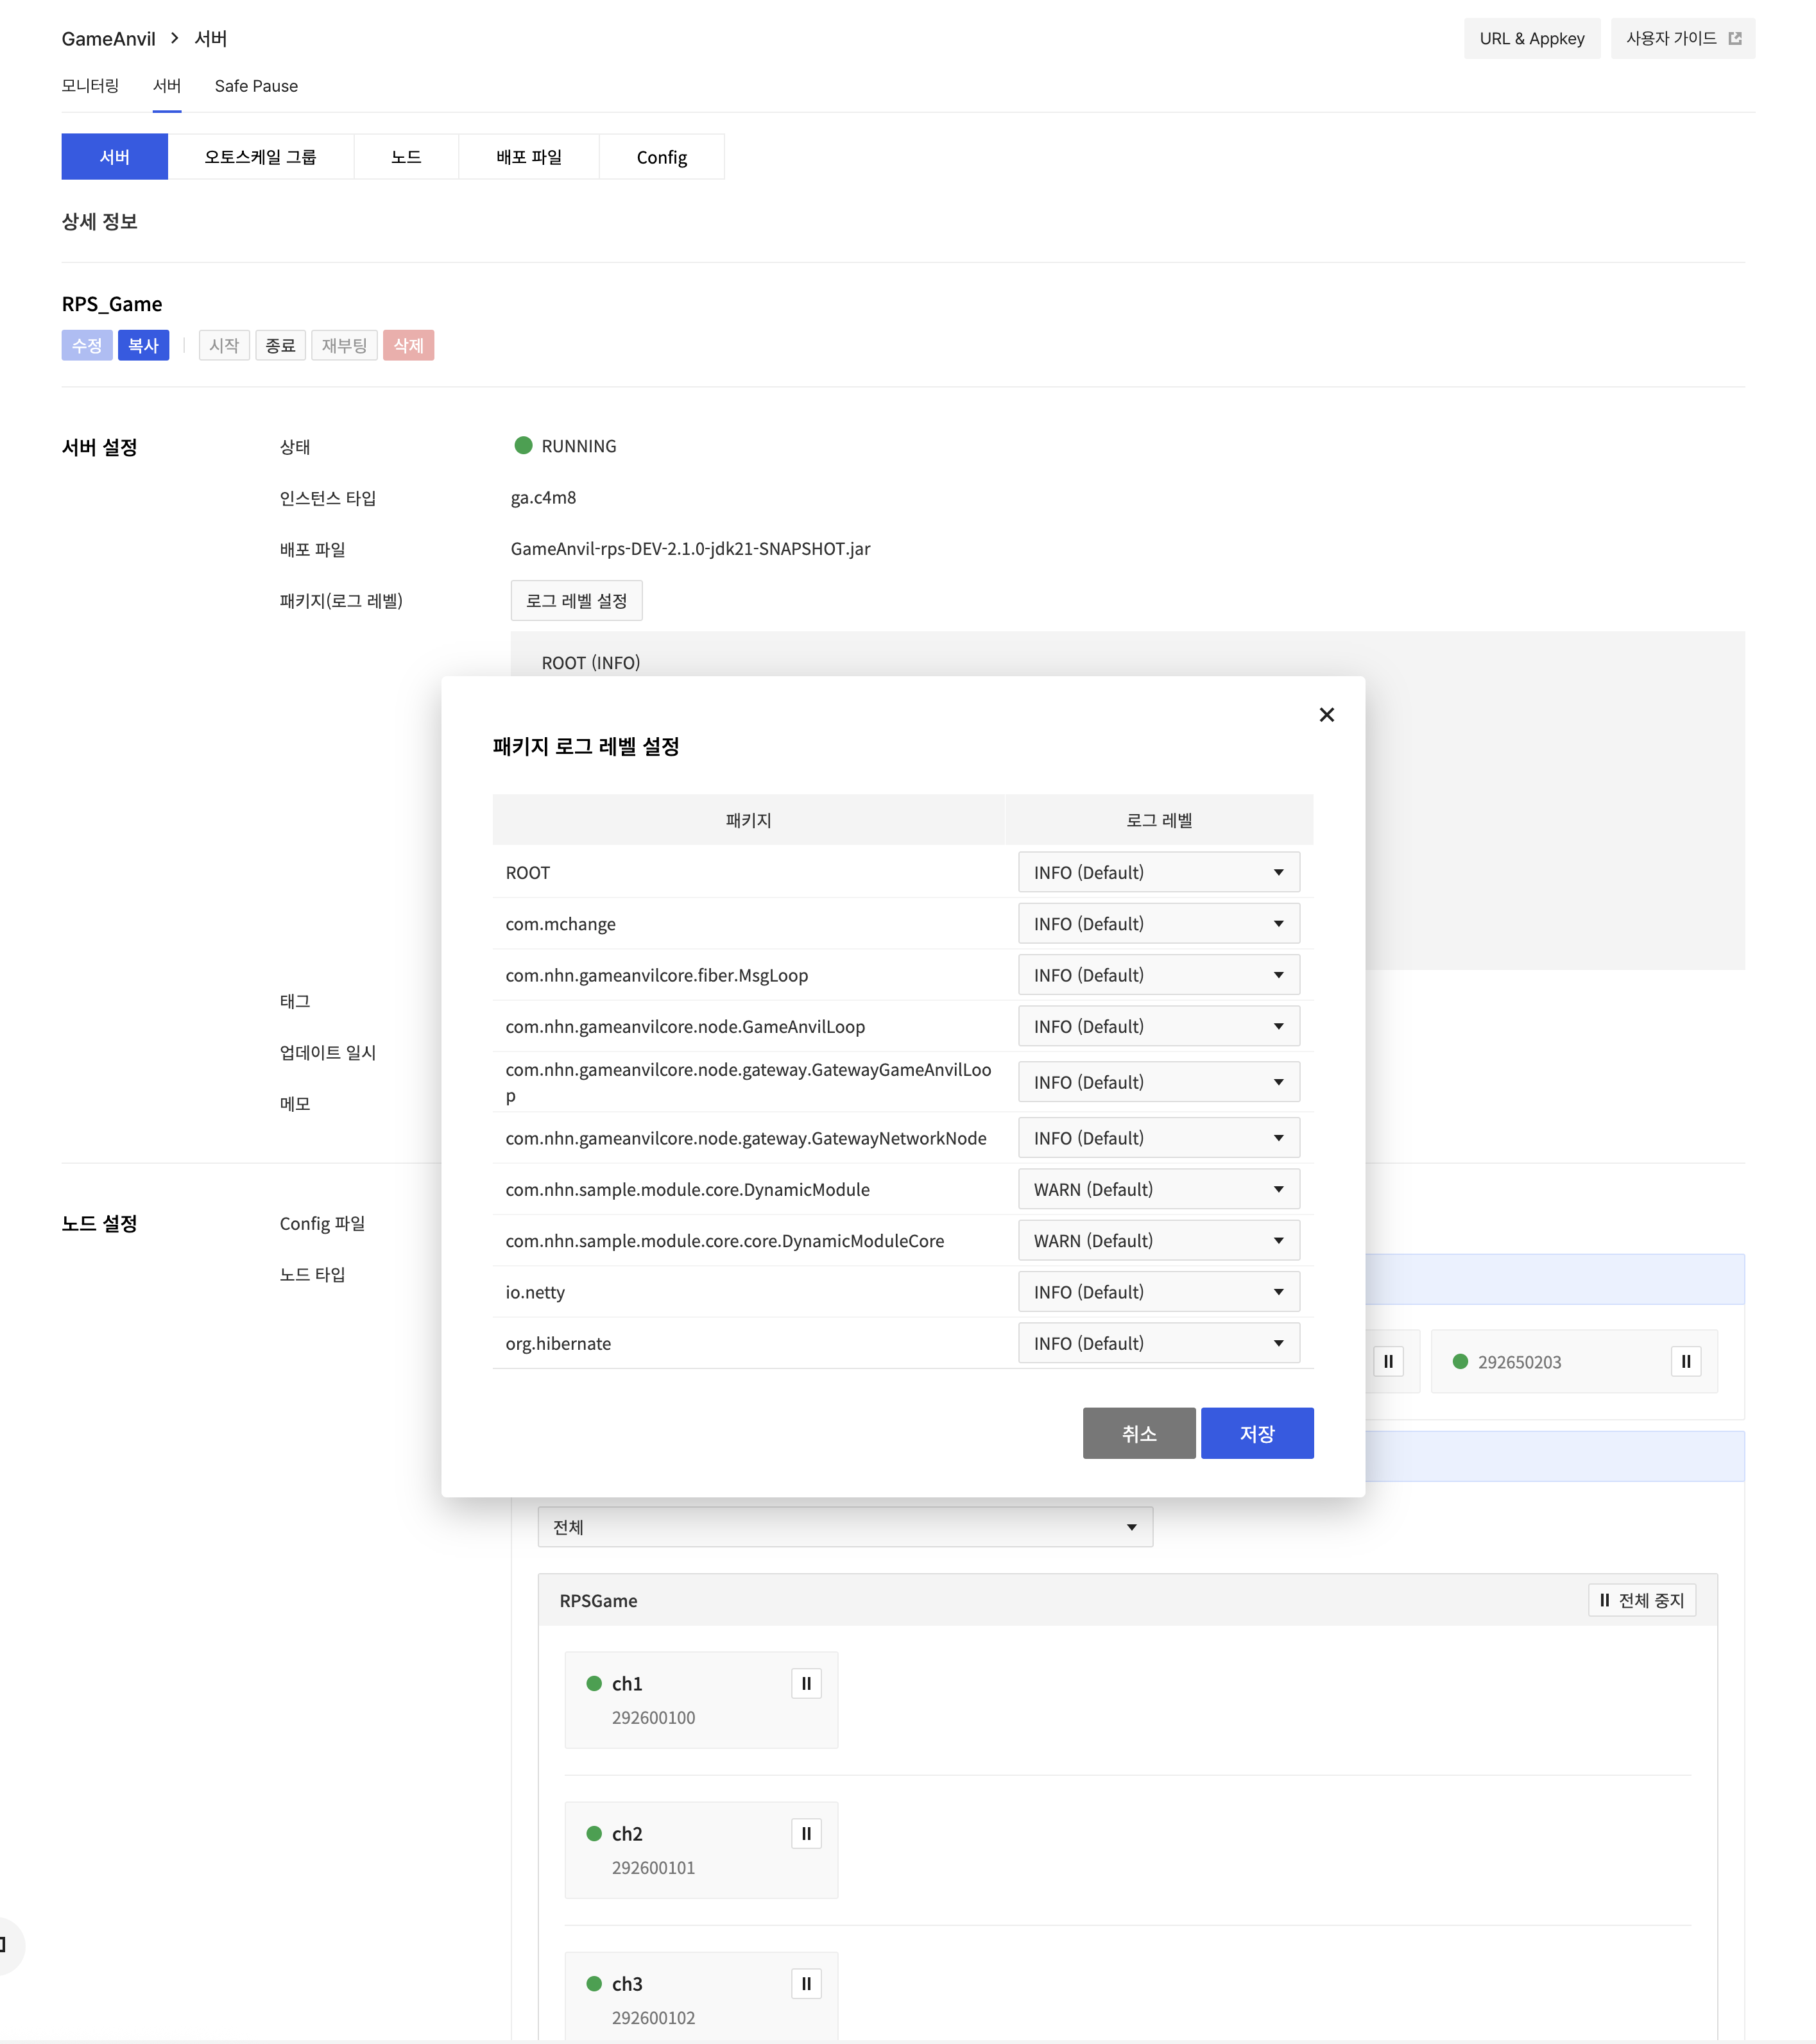The width and height of the screenshot is (1816, 2044).
Task: Pause the ch1 node
Action: pos(806,1683)
